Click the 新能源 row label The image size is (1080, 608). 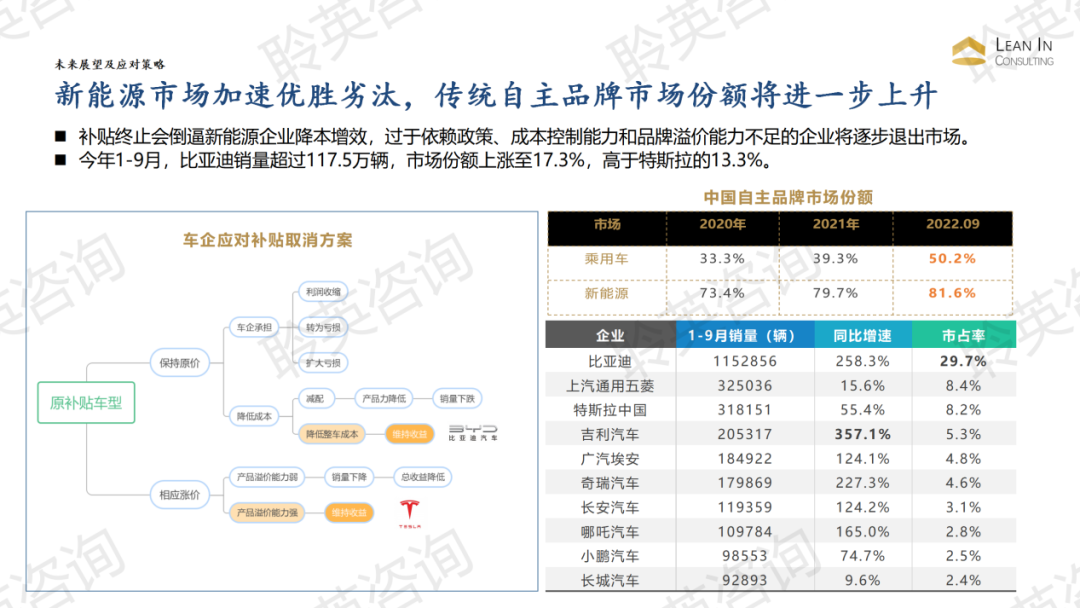606,293
